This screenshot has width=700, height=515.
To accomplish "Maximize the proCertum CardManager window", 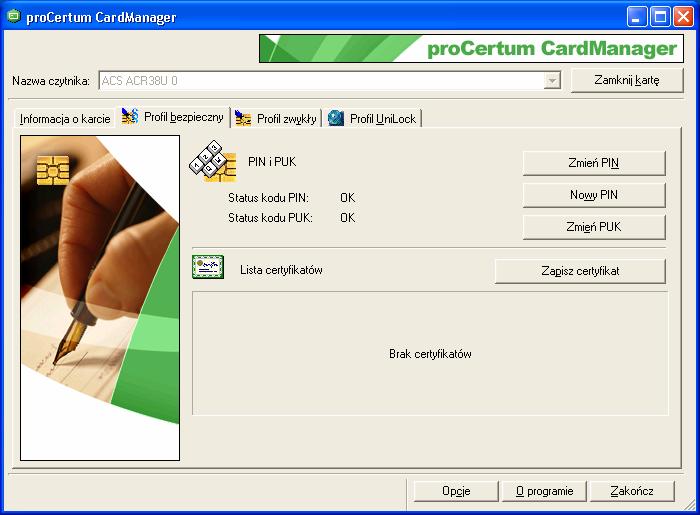I will point(660,17).
